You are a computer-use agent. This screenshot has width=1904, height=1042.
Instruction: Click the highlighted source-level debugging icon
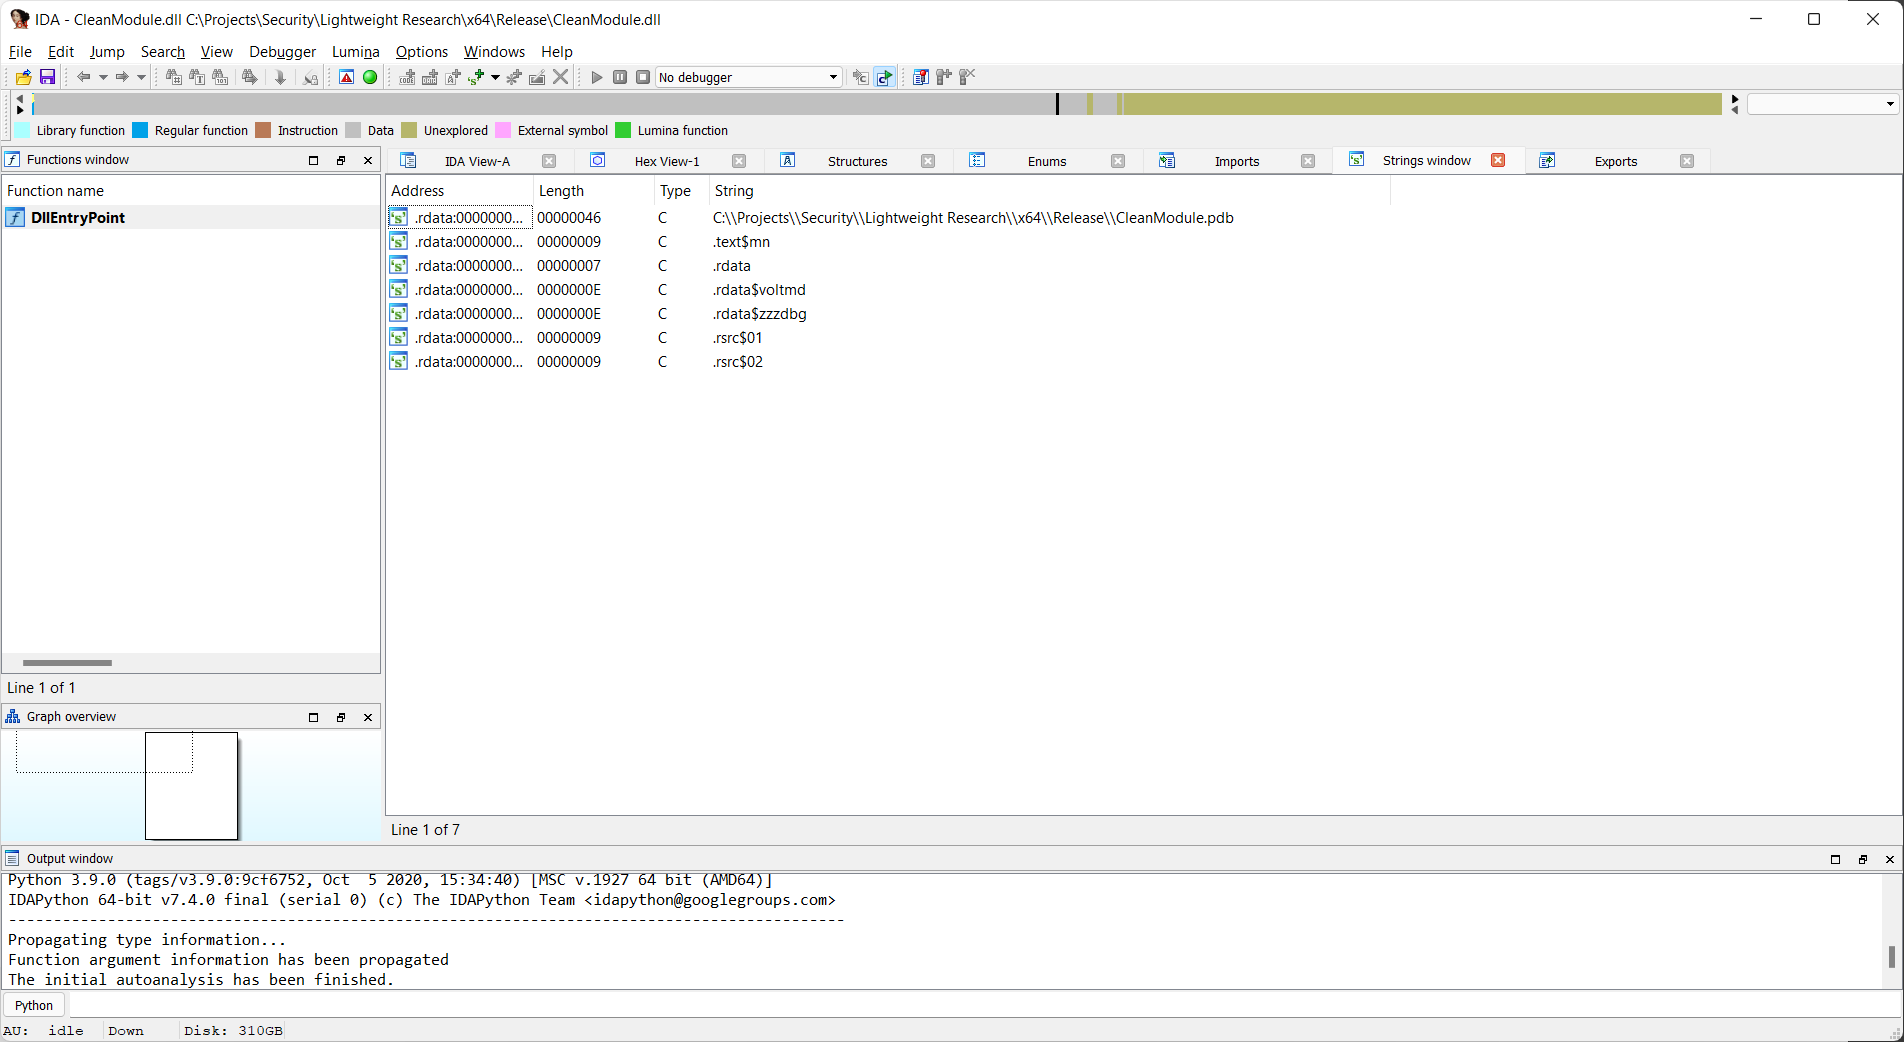885,77
